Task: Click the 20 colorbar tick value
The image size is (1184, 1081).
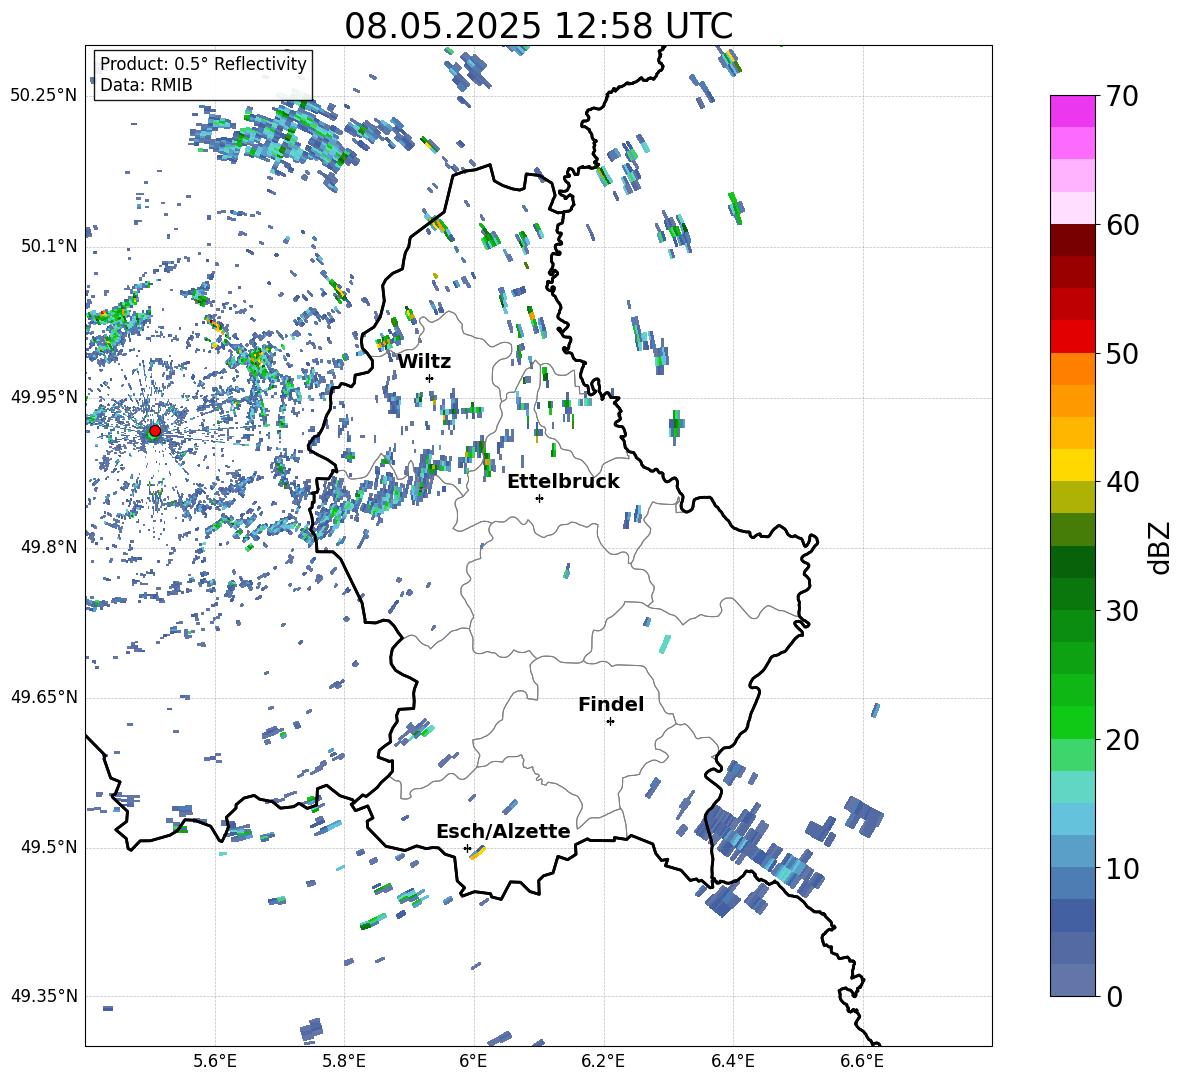Action: pos(1122,740)
